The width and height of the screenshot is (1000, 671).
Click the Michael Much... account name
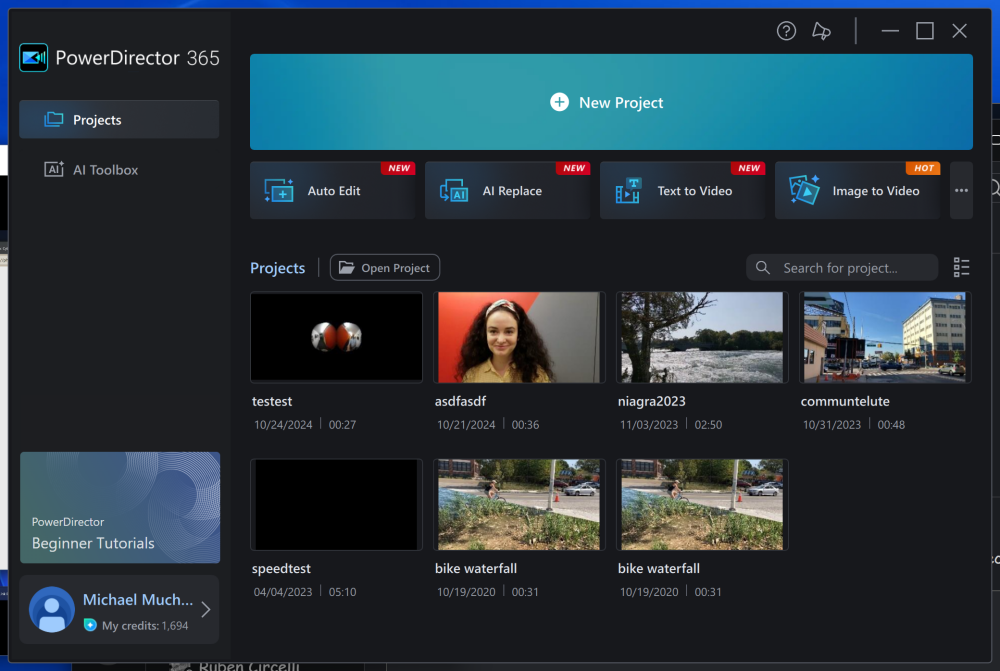tap(138, 600)
